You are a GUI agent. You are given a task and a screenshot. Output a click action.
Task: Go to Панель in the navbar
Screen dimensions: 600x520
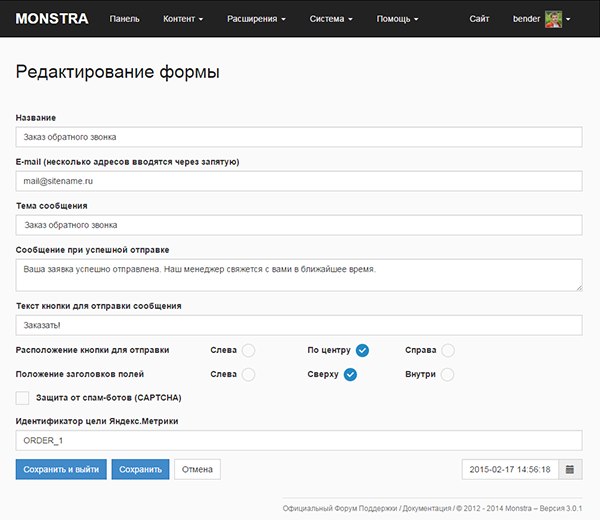(x=124, y=19)
